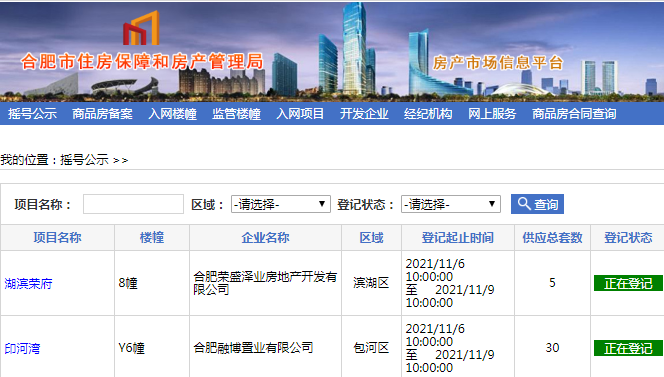Open 经纪机构 in the navigation bar

(428, 114)
